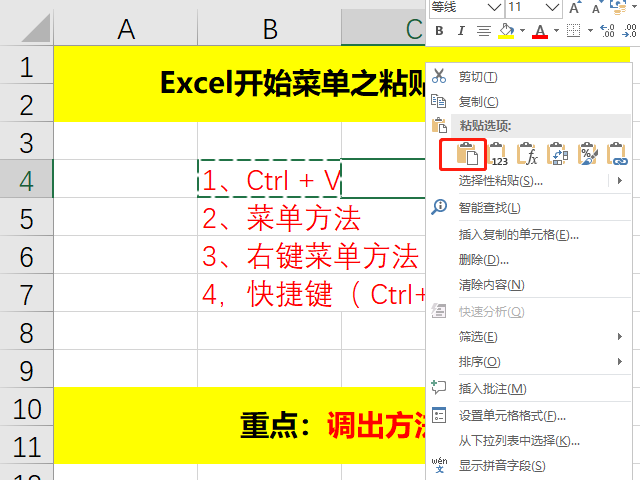Viewport: 640px width, 480px height.
Task: Select Paste Values 123 icon
Action: [x=498, y=154]
